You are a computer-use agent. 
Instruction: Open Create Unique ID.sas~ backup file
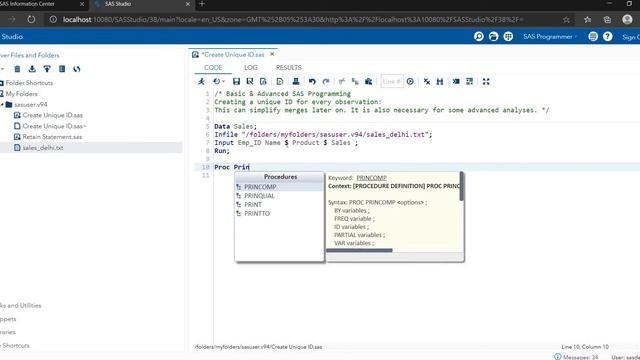click(54, 126)
